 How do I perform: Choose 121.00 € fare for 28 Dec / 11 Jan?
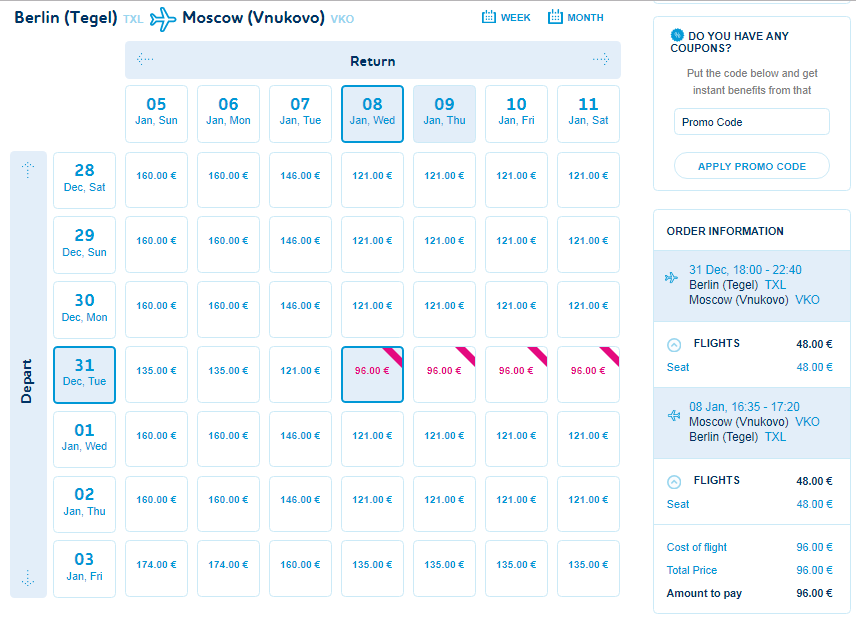[588, 180]
